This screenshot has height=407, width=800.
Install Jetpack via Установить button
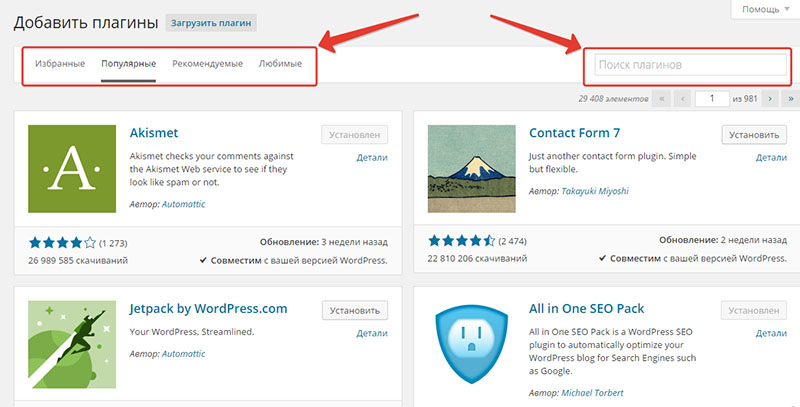click(355, 310)
